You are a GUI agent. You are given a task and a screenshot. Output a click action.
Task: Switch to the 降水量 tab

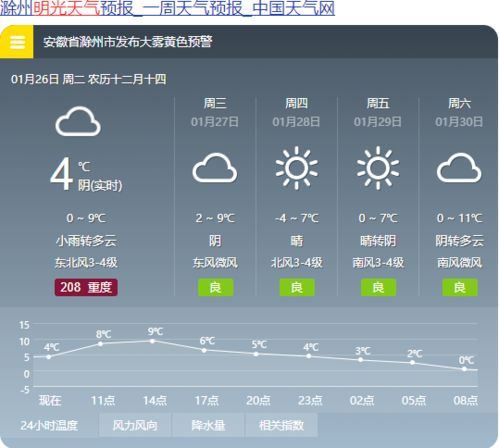[208, 425]
